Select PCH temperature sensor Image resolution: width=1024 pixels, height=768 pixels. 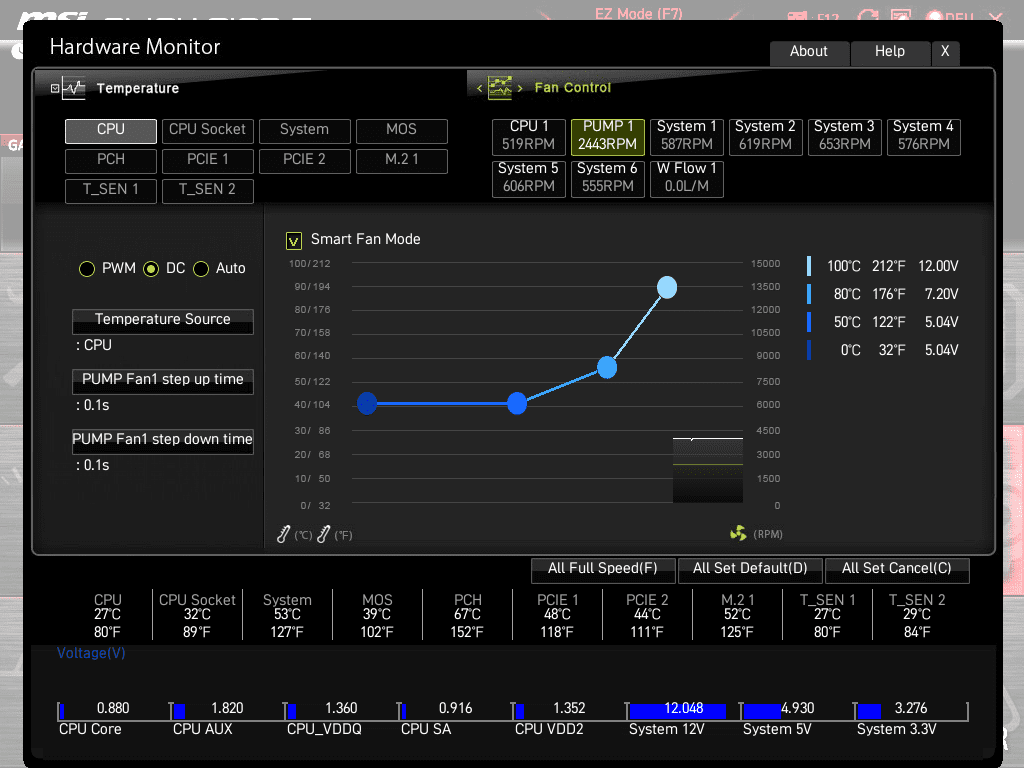110,161
